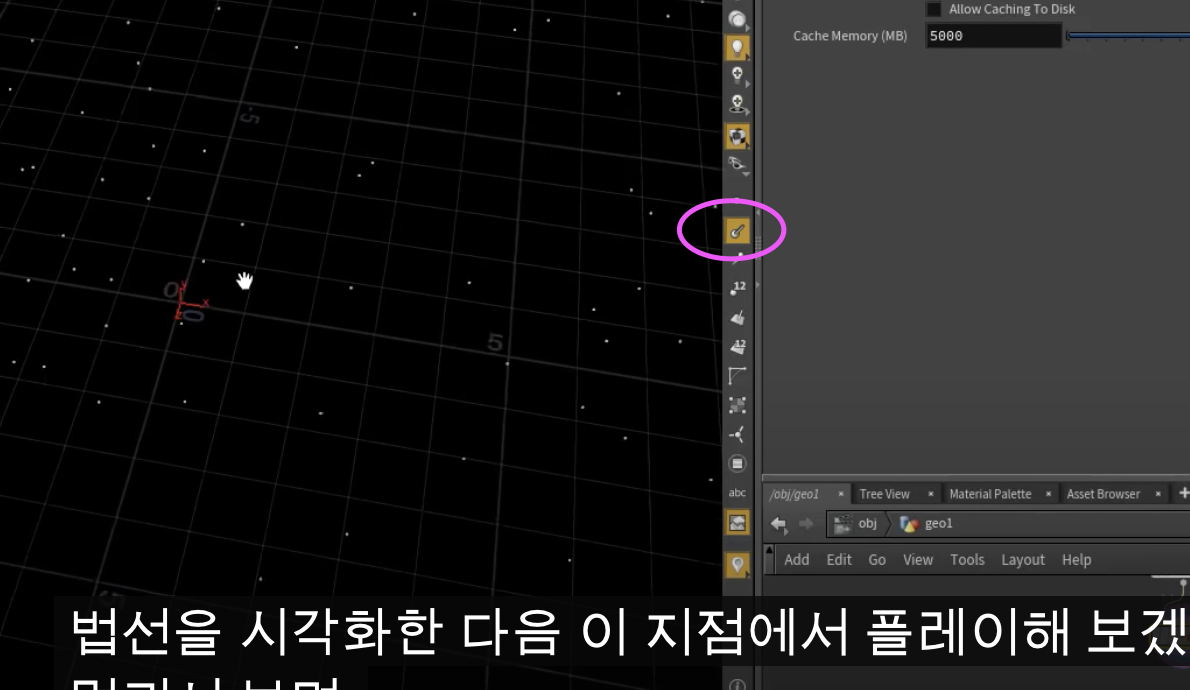Open the Layout menu
This screenshot has width=1190, height=690.
point(1022,560)
